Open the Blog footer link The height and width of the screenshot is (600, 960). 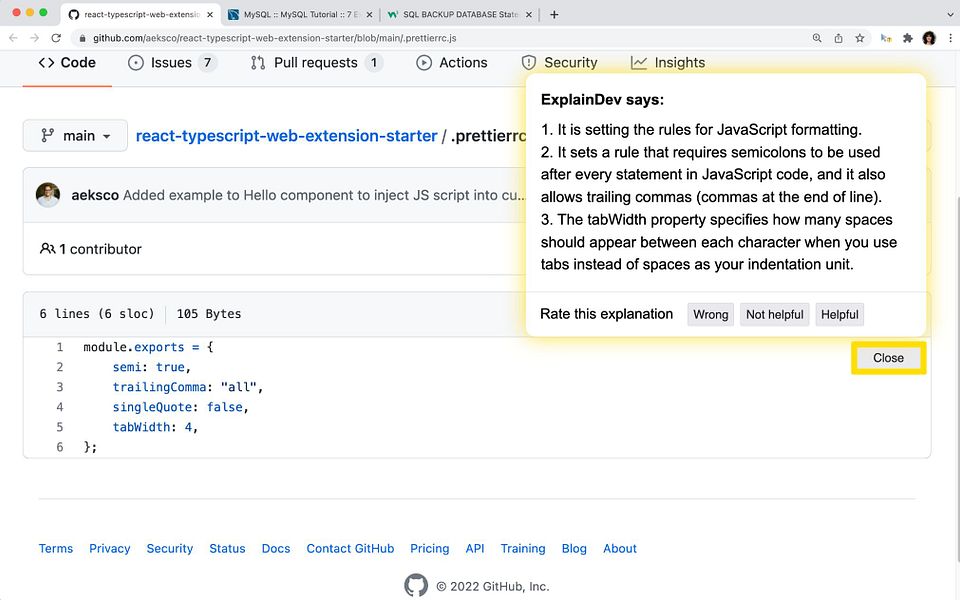coord(574,549)
